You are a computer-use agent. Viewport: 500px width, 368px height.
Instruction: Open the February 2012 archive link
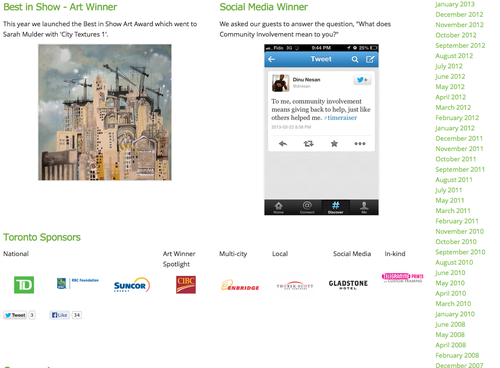point(457,118)
